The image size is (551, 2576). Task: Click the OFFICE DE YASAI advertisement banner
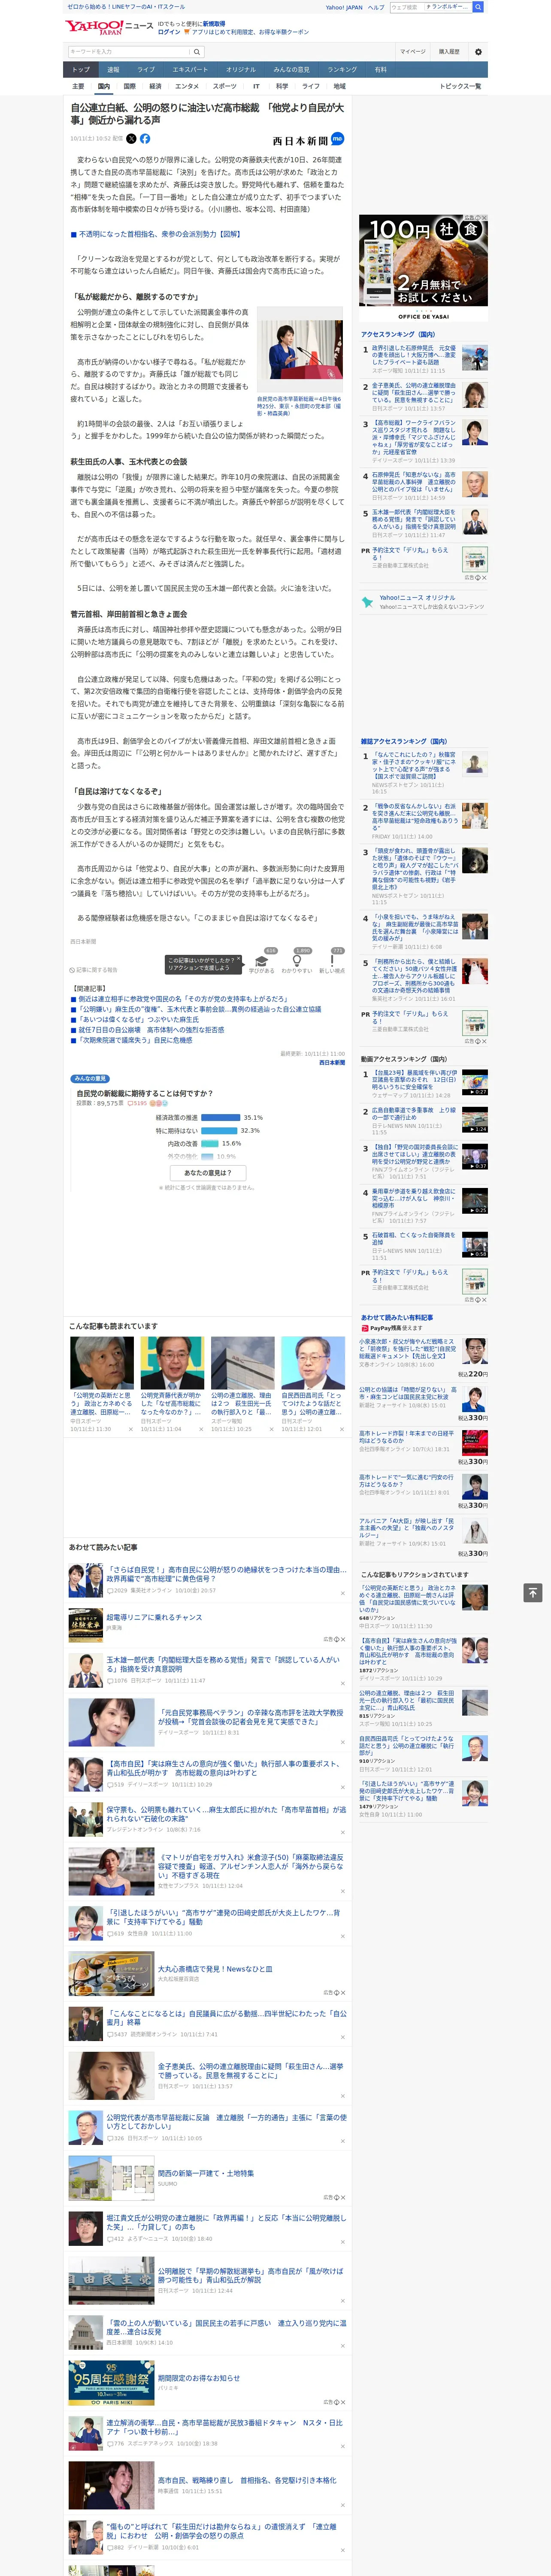(423, 267)
